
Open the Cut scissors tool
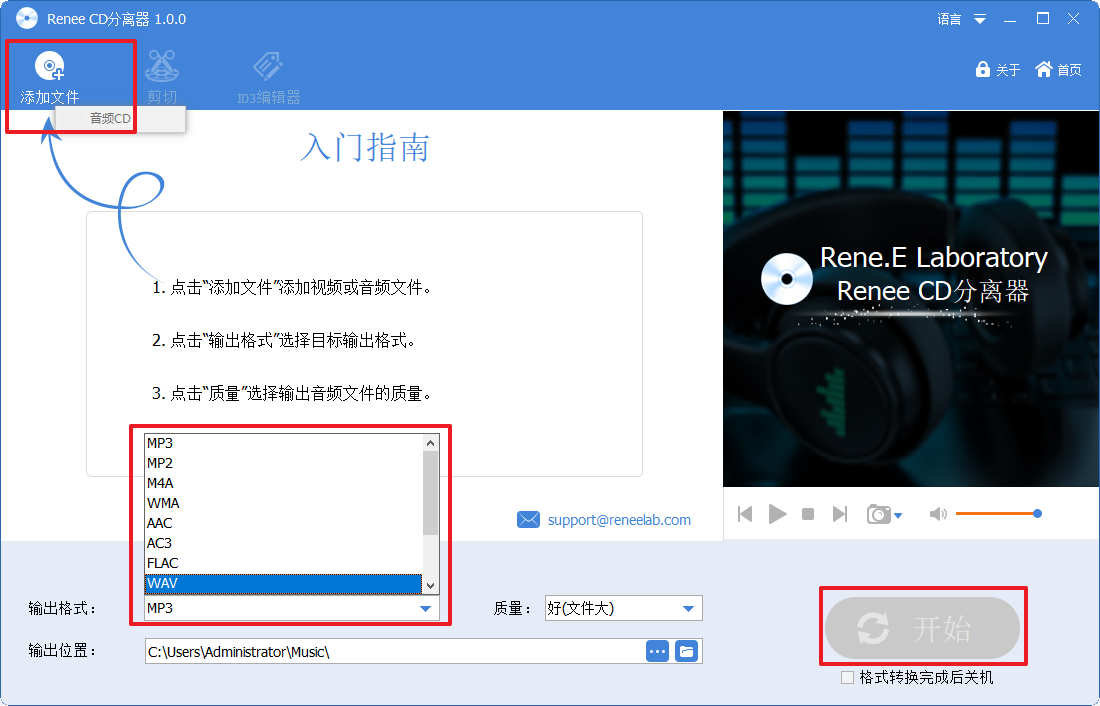coord(162,67)
